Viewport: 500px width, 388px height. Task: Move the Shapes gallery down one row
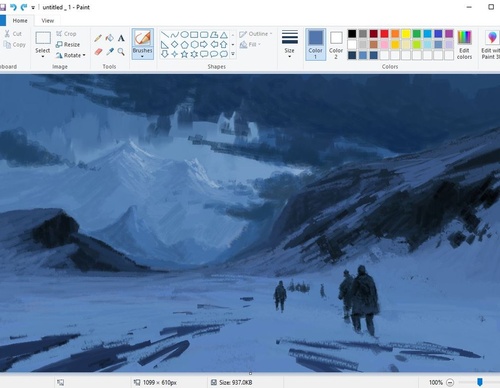click(233, 44)
